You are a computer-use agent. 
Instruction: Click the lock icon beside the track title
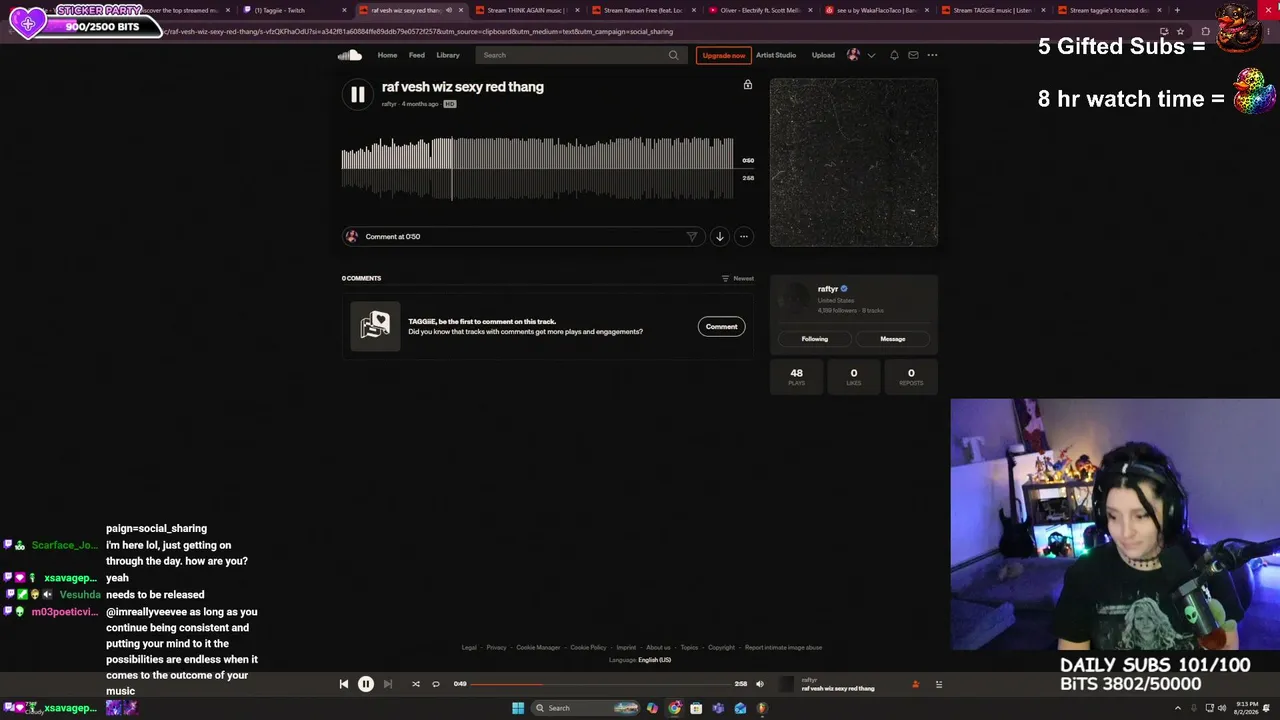747,85
